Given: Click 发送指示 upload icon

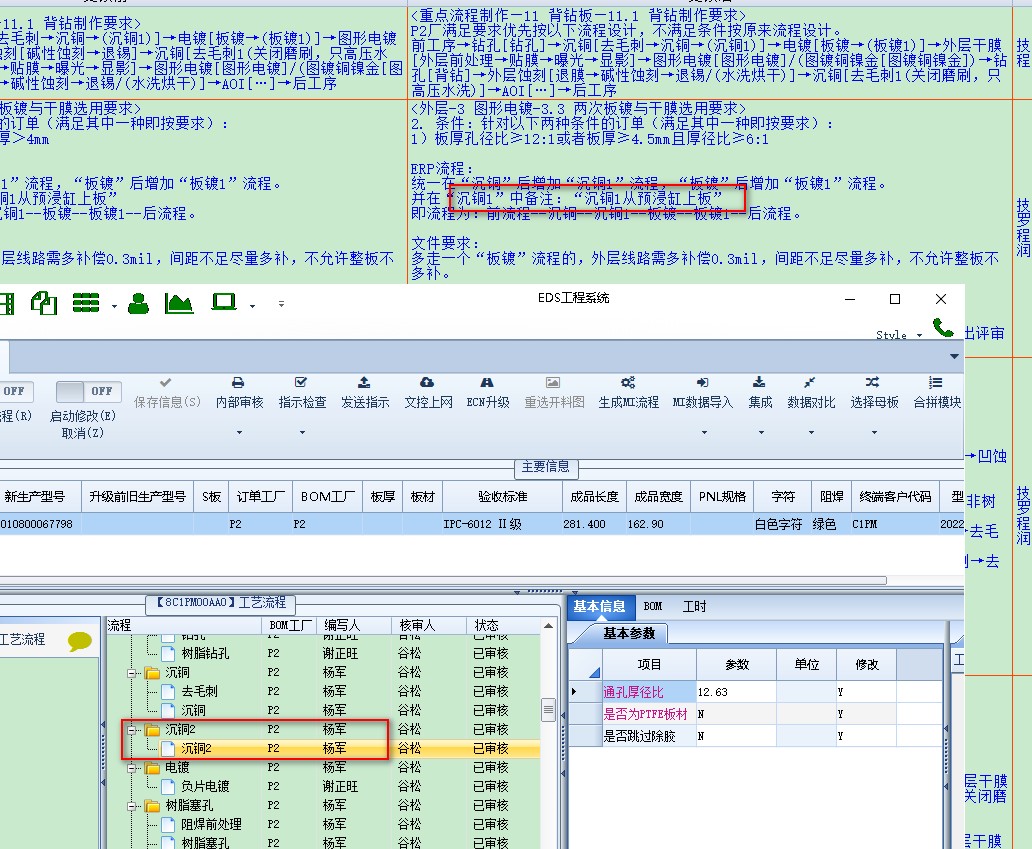Looking at the screenshot, I should point(364,382).
